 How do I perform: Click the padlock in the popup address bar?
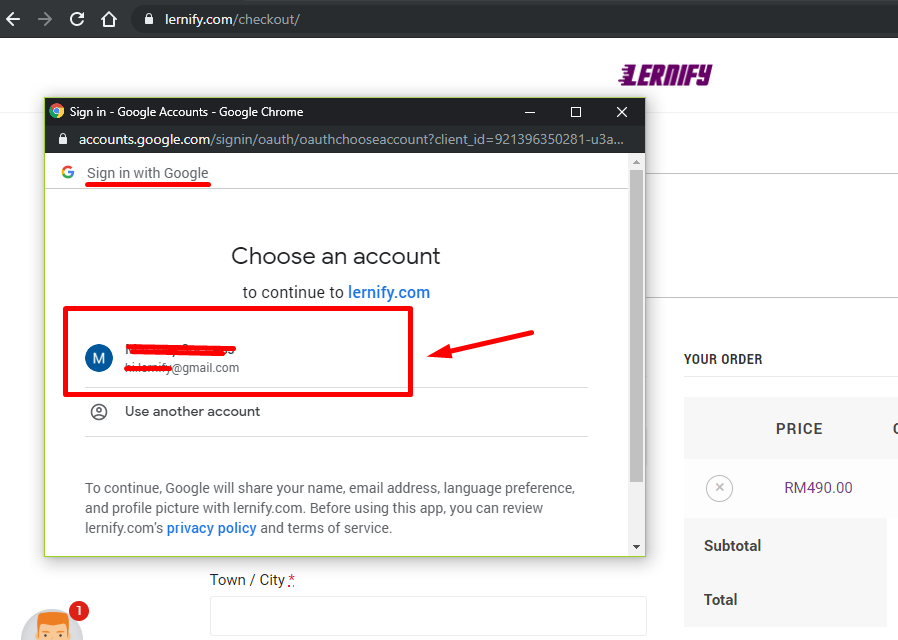tap(63, 139)
